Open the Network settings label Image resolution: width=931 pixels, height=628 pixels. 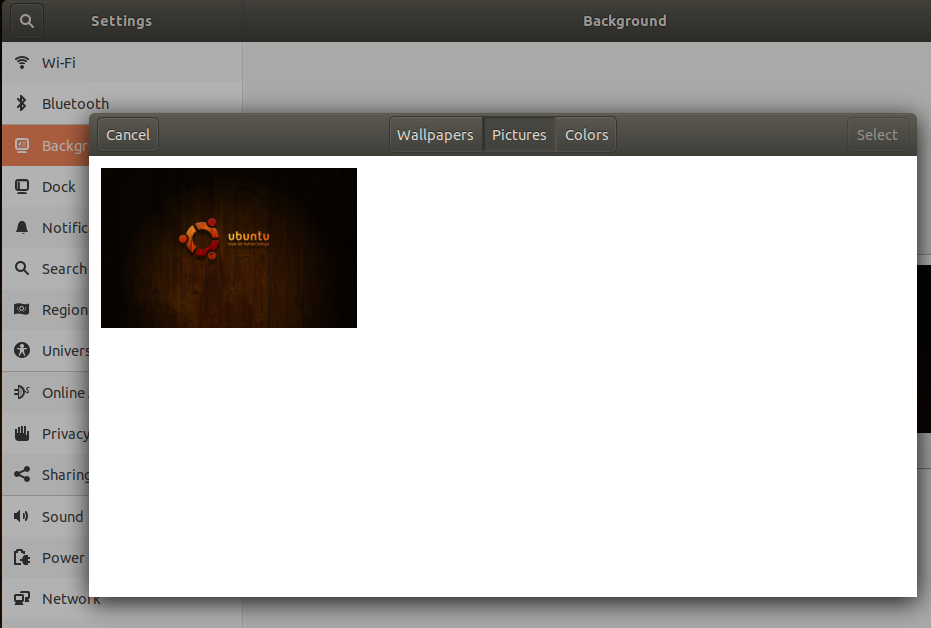pos(71,599)
